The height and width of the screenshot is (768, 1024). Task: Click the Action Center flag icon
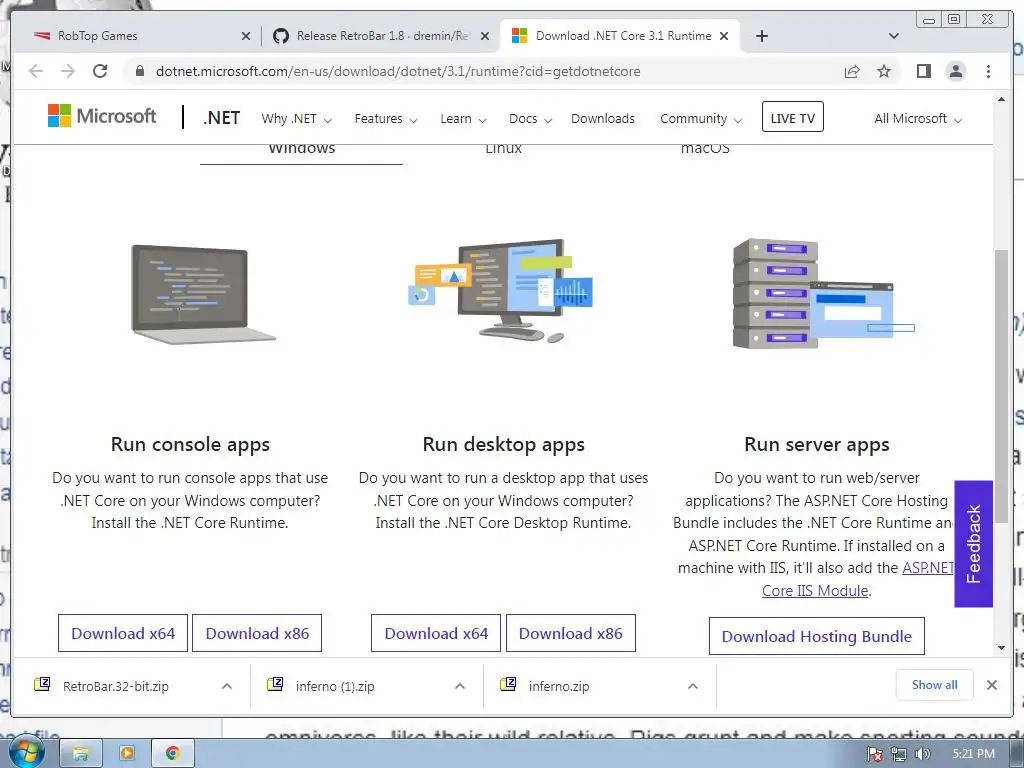[875, 755]
